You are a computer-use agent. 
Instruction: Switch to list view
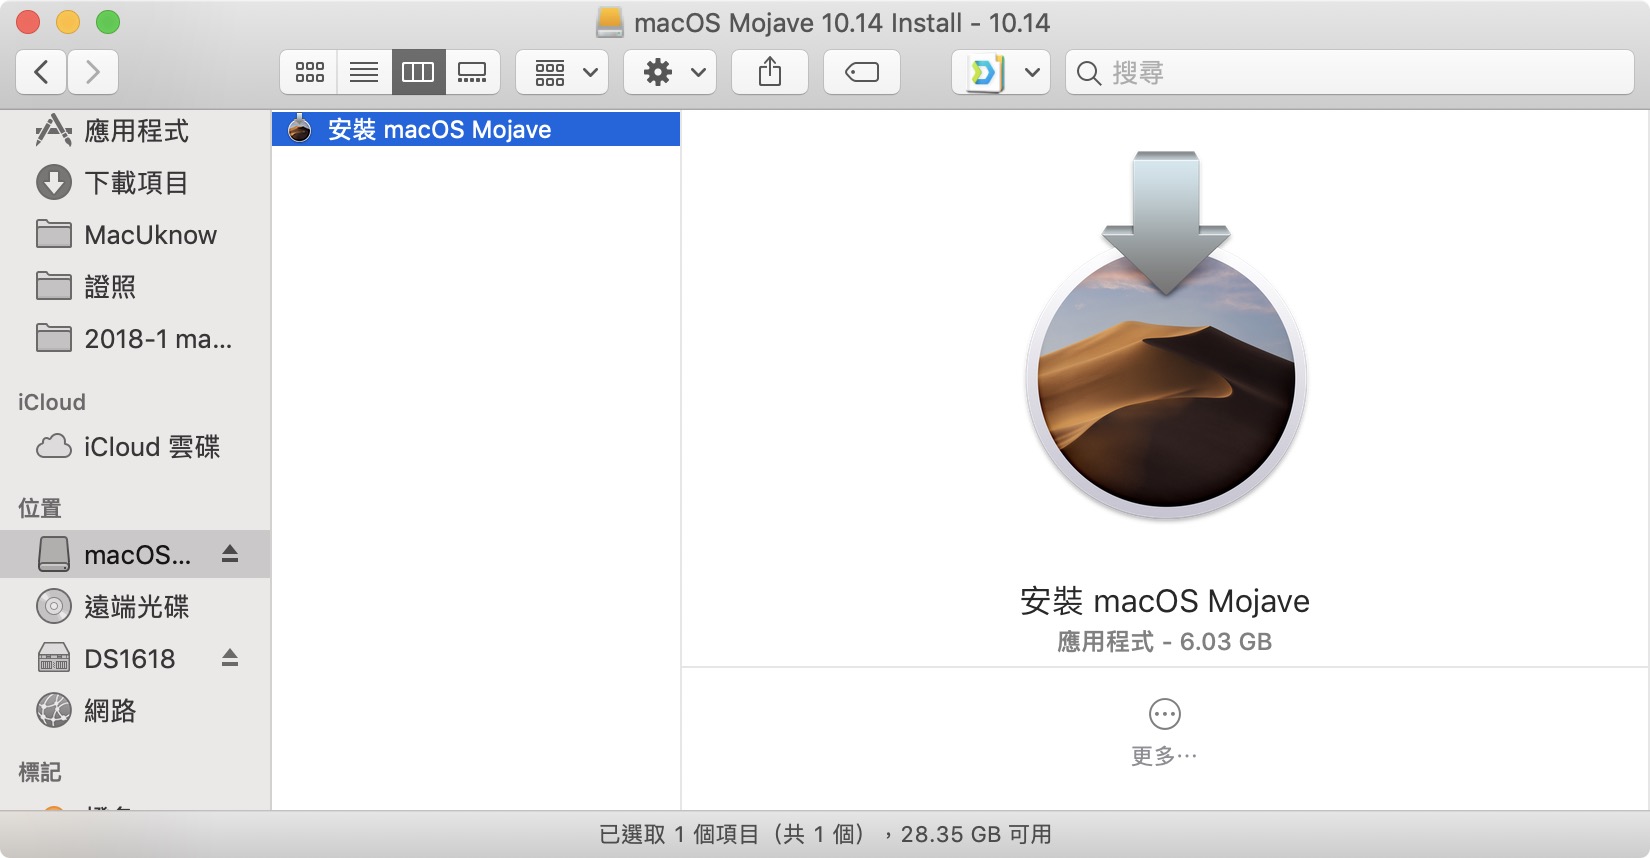364,72
